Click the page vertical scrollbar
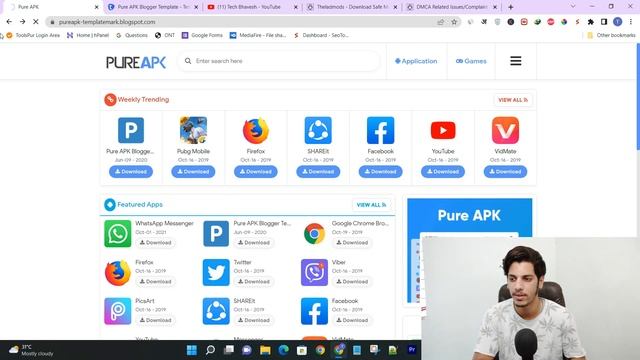The image size is (640, 360). tap(638, 96)
